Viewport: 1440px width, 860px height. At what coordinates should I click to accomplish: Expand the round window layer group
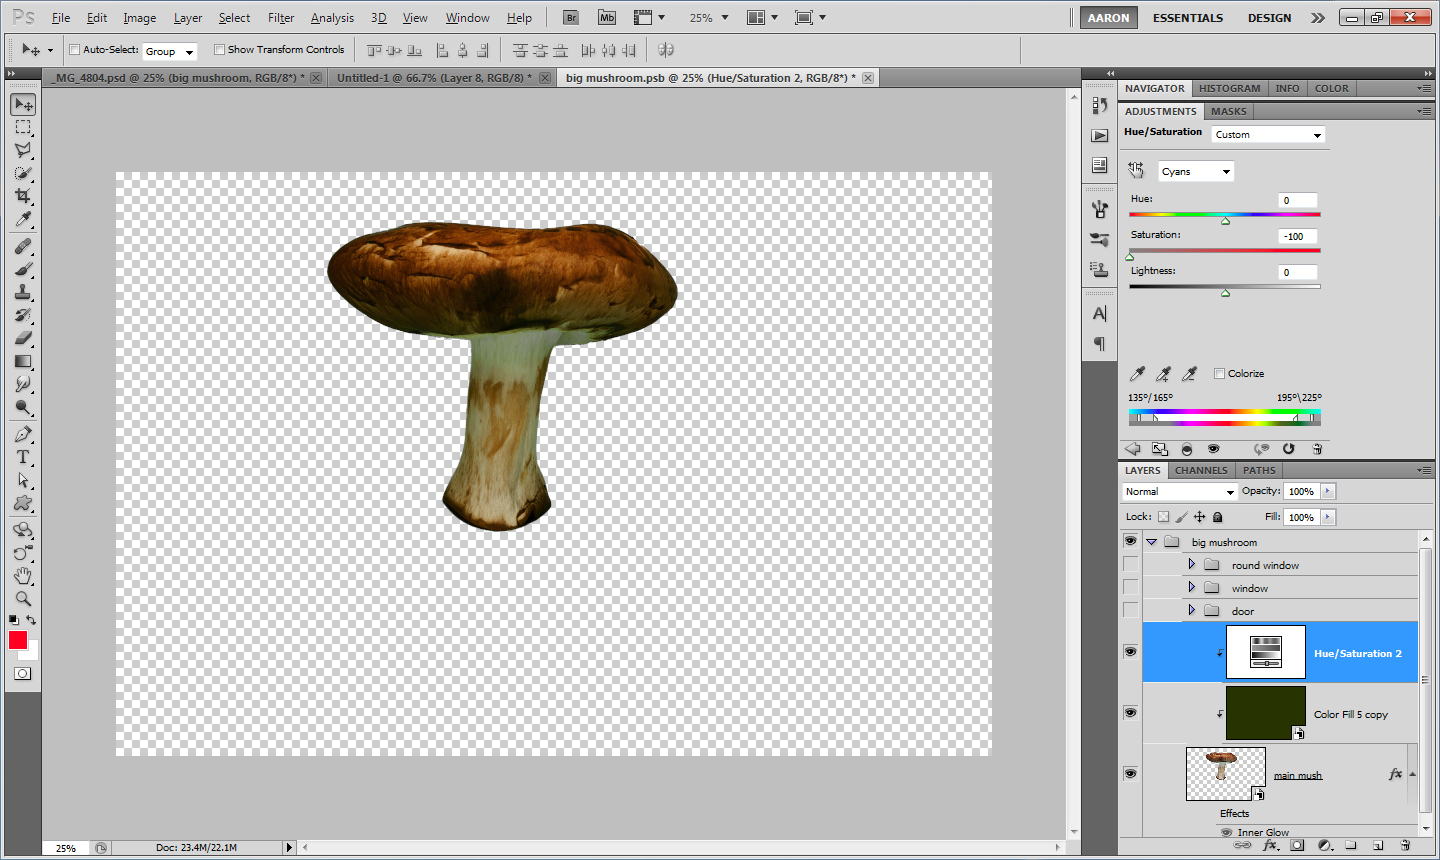point(1191,565)
